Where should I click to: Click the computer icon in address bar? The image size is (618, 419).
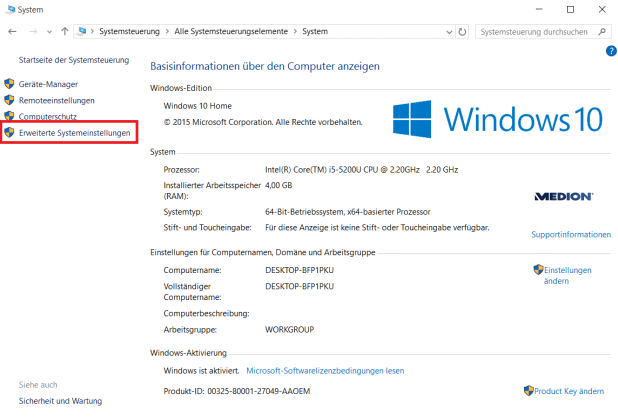pos(82,31)
